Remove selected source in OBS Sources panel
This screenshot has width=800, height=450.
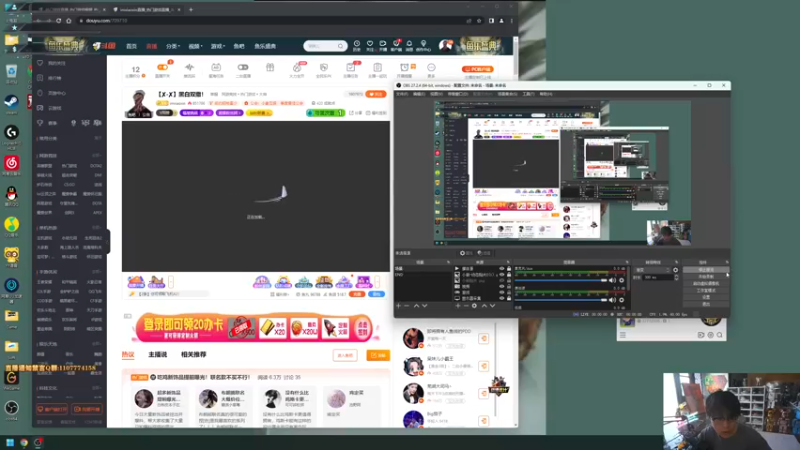coord(466,306)
